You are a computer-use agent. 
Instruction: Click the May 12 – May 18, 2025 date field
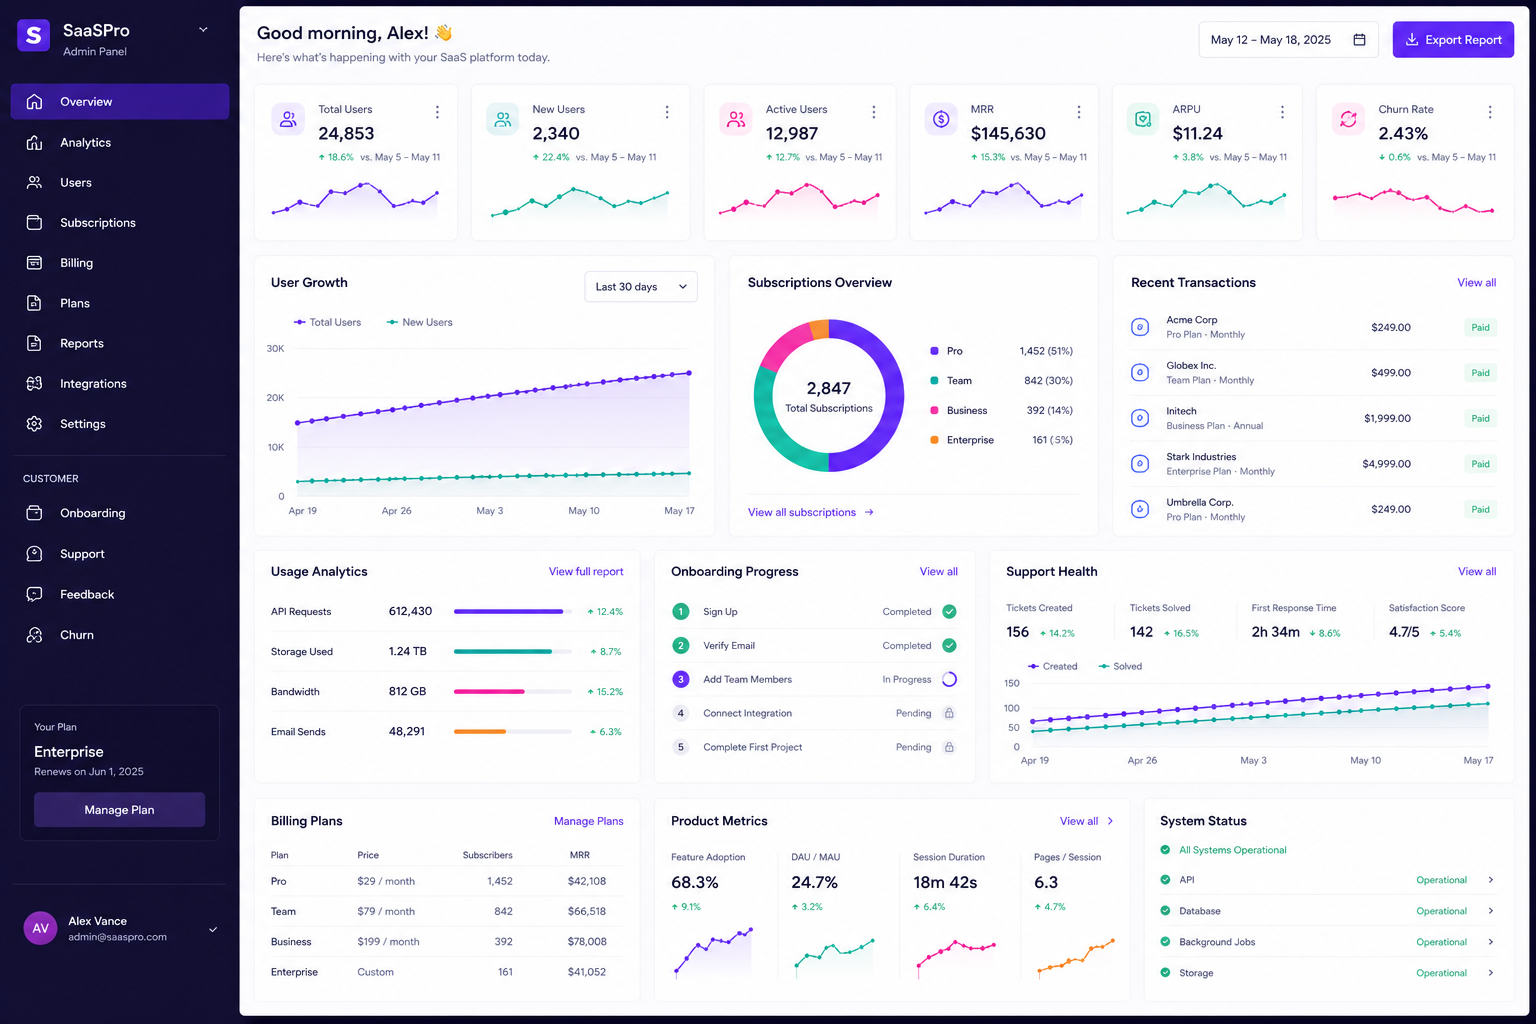(1288, 40)
